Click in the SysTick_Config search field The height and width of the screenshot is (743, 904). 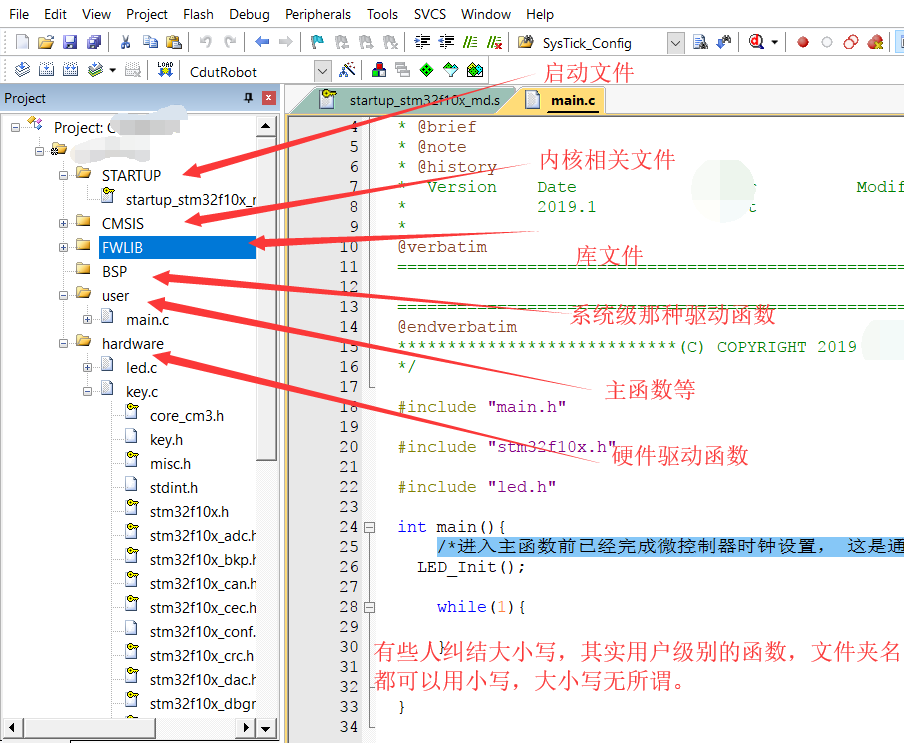600,43
